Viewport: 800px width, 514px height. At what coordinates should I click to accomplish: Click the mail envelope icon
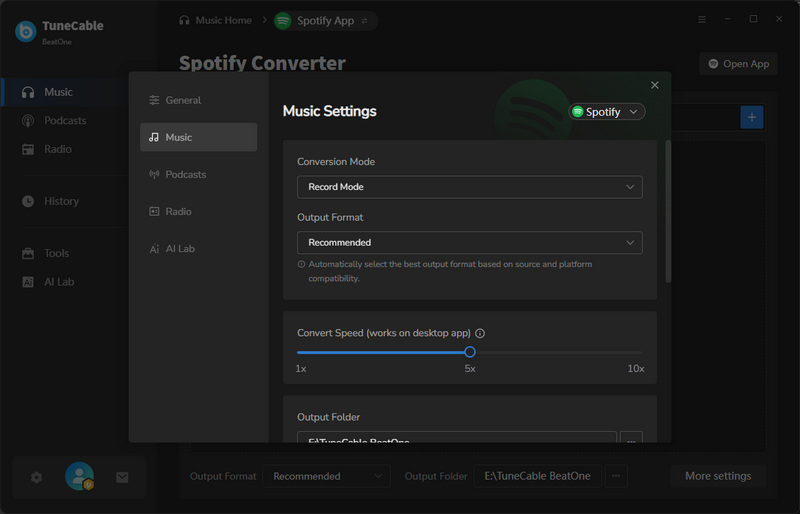(122, 478)
